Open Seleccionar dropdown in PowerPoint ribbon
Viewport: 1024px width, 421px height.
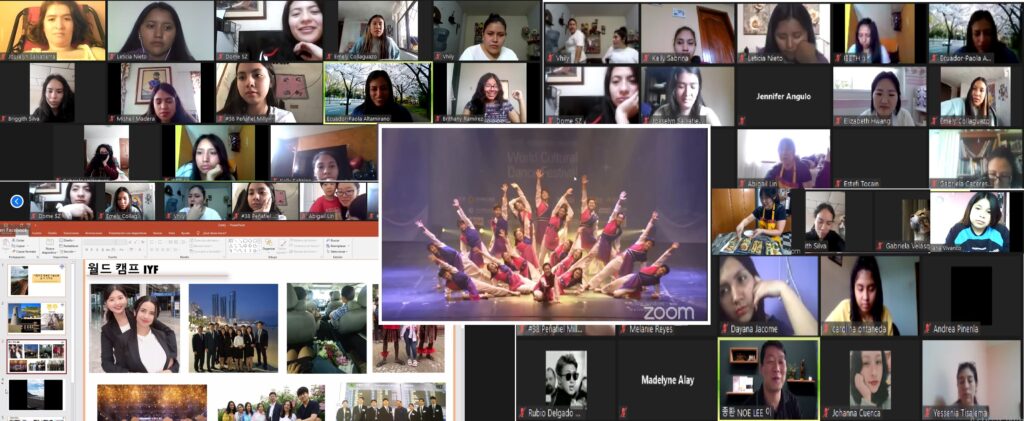coord(338,251)
